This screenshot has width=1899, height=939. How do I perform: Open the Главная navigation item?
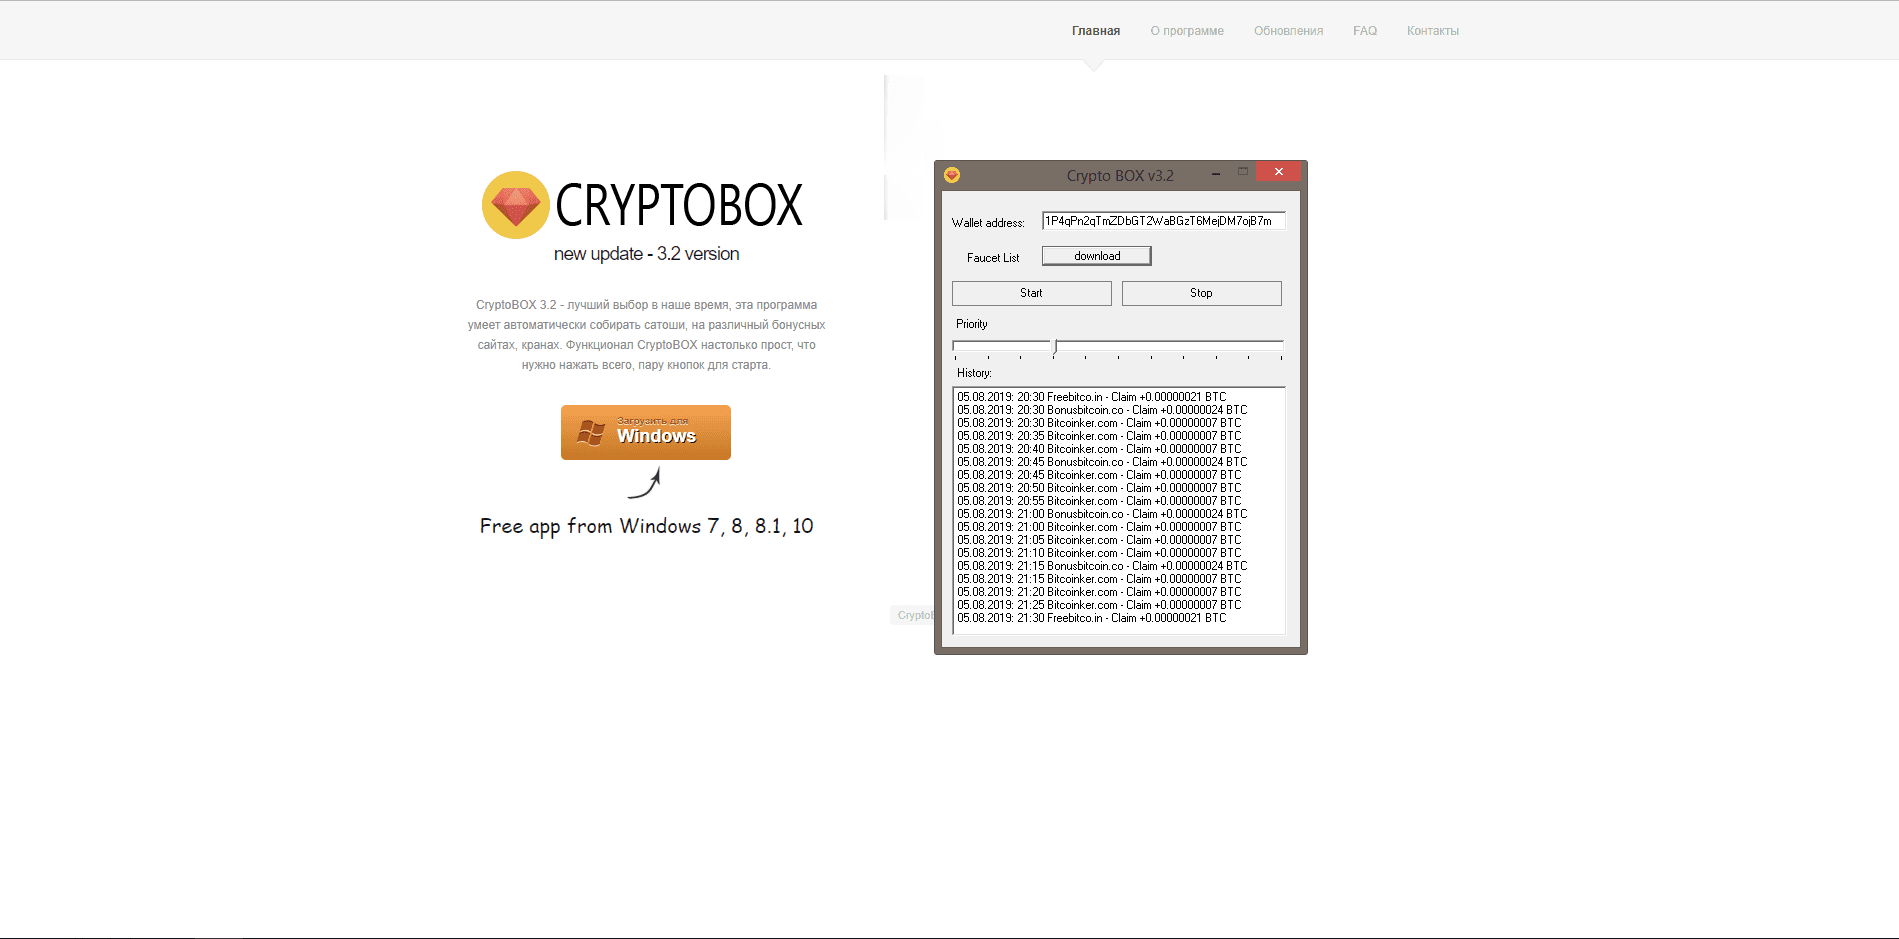pos(1095,30)
